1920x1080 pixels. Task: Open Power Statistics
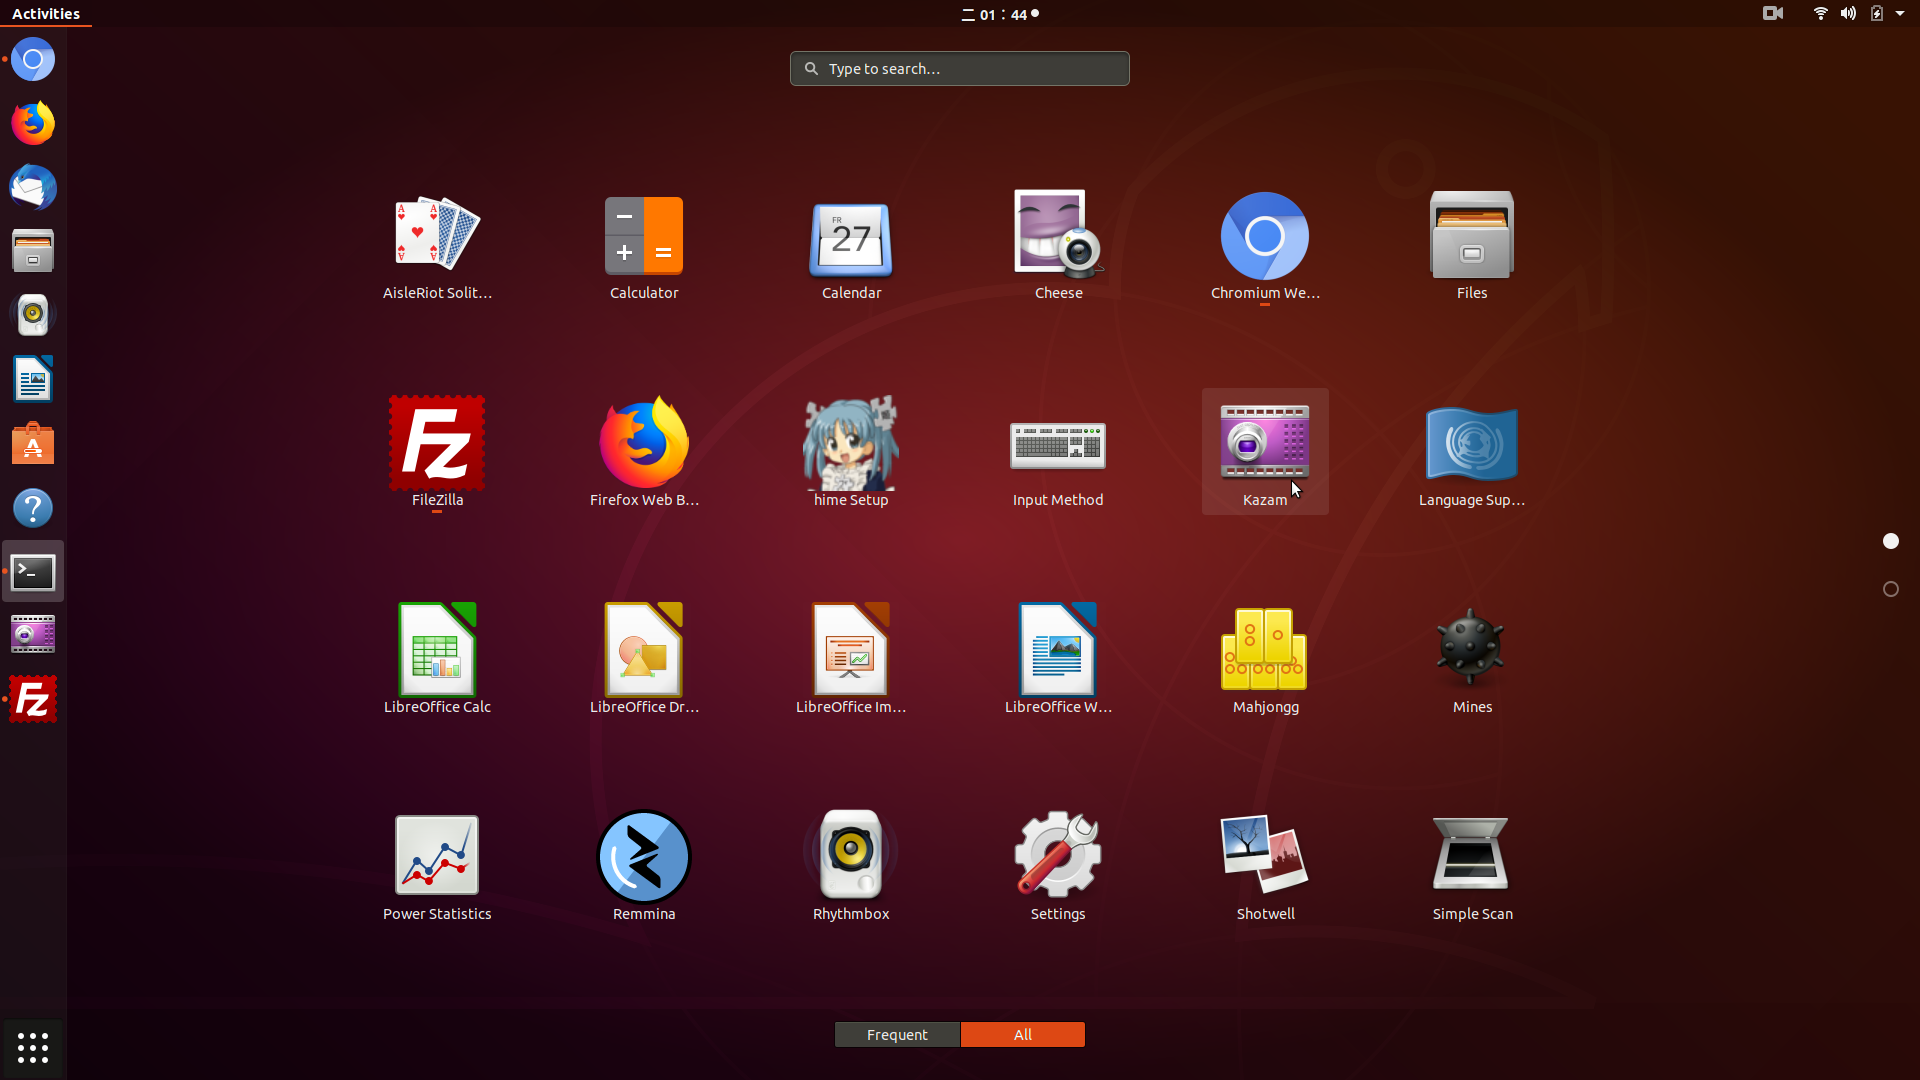[437, 866]
